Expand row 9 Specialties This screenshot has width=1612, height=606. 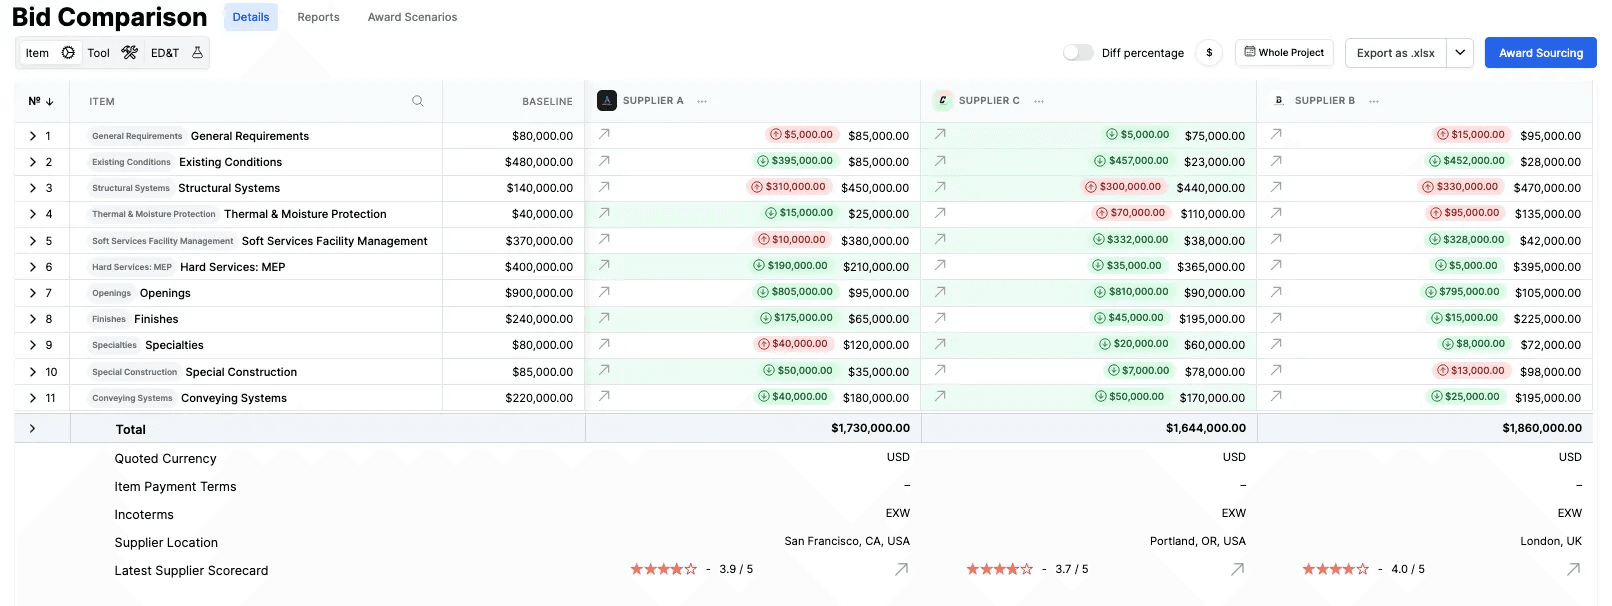tap(32, 345)
